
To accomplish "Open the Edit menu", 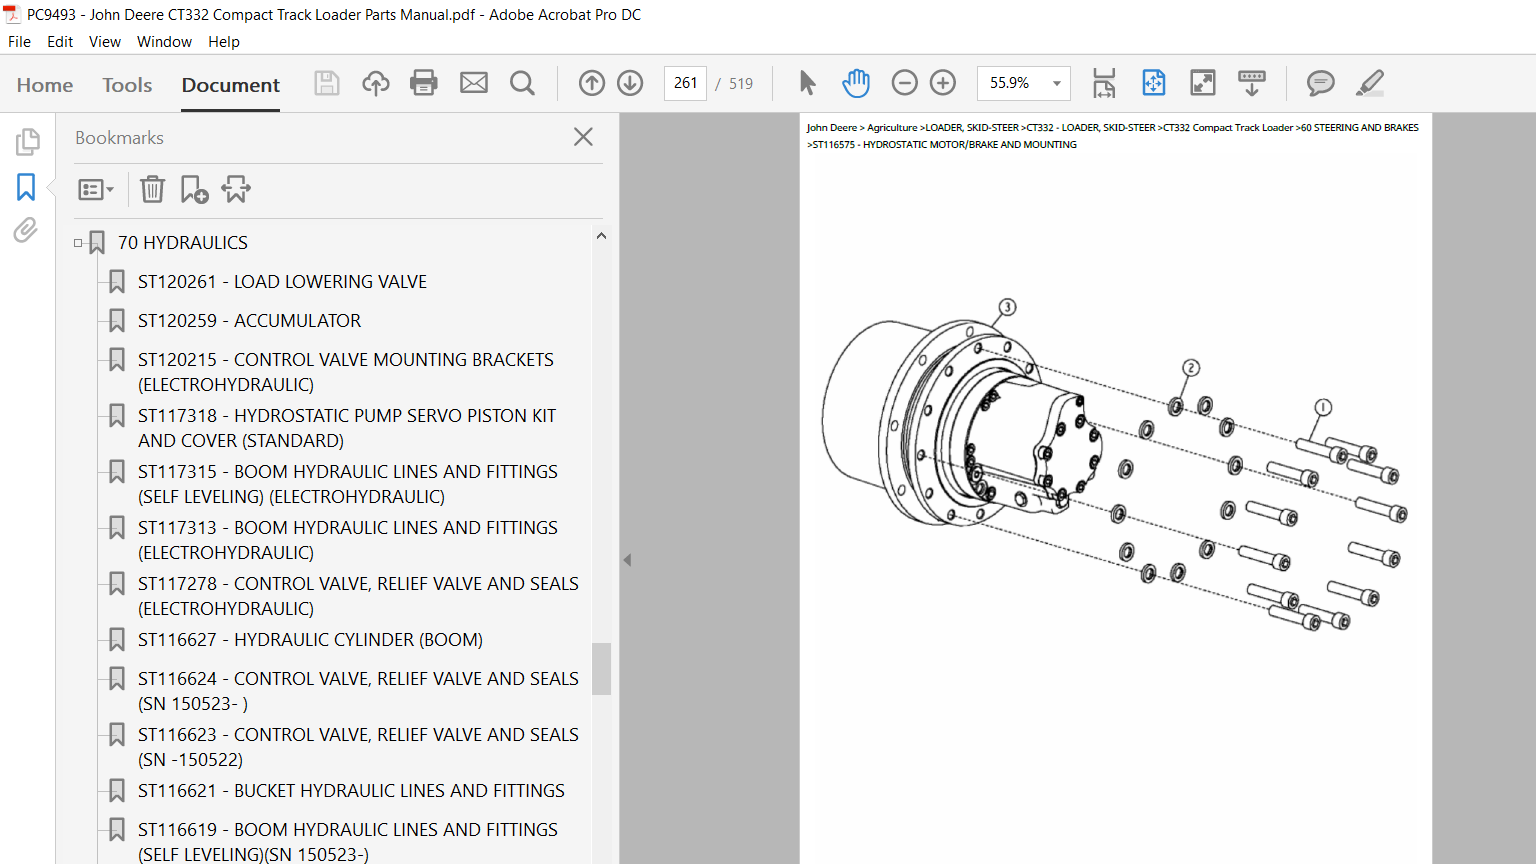I will tap(60, 42).
